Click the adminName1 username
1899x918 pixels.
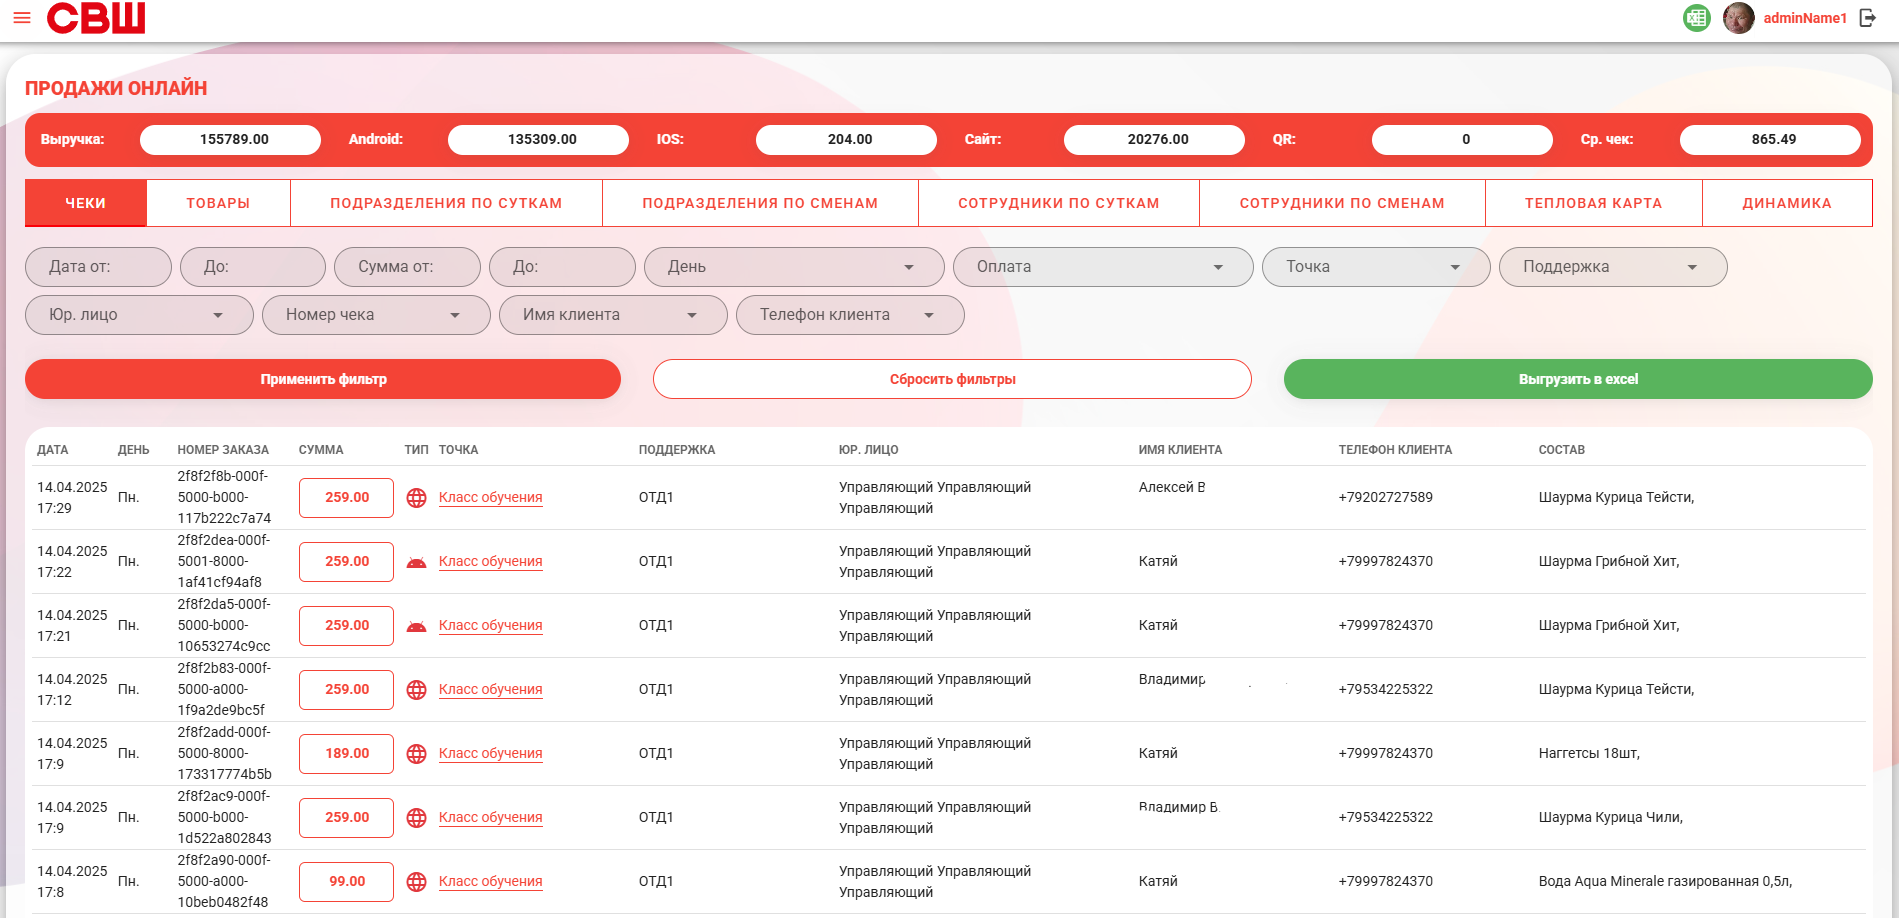click(1805, 18)
